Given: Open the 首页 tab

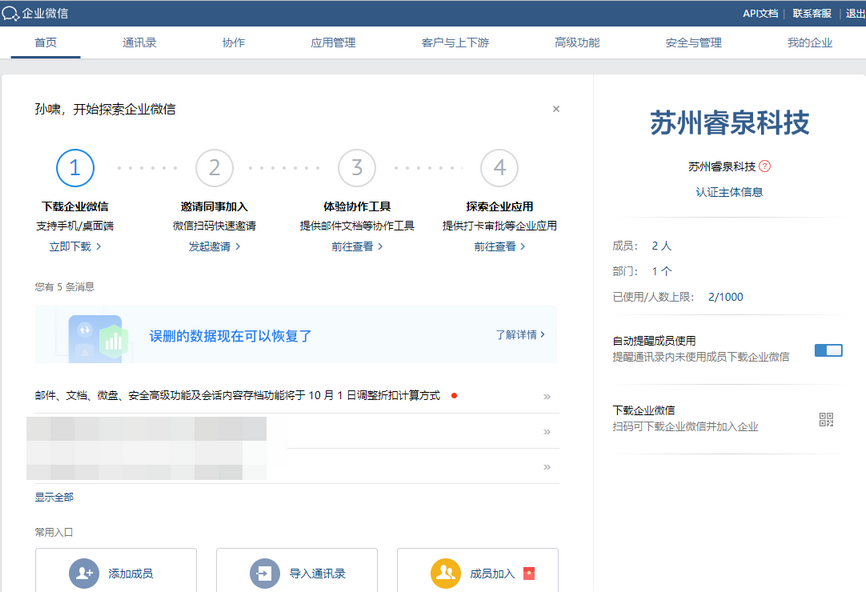Looking at the screenshot, I should (x=45, y=43).
